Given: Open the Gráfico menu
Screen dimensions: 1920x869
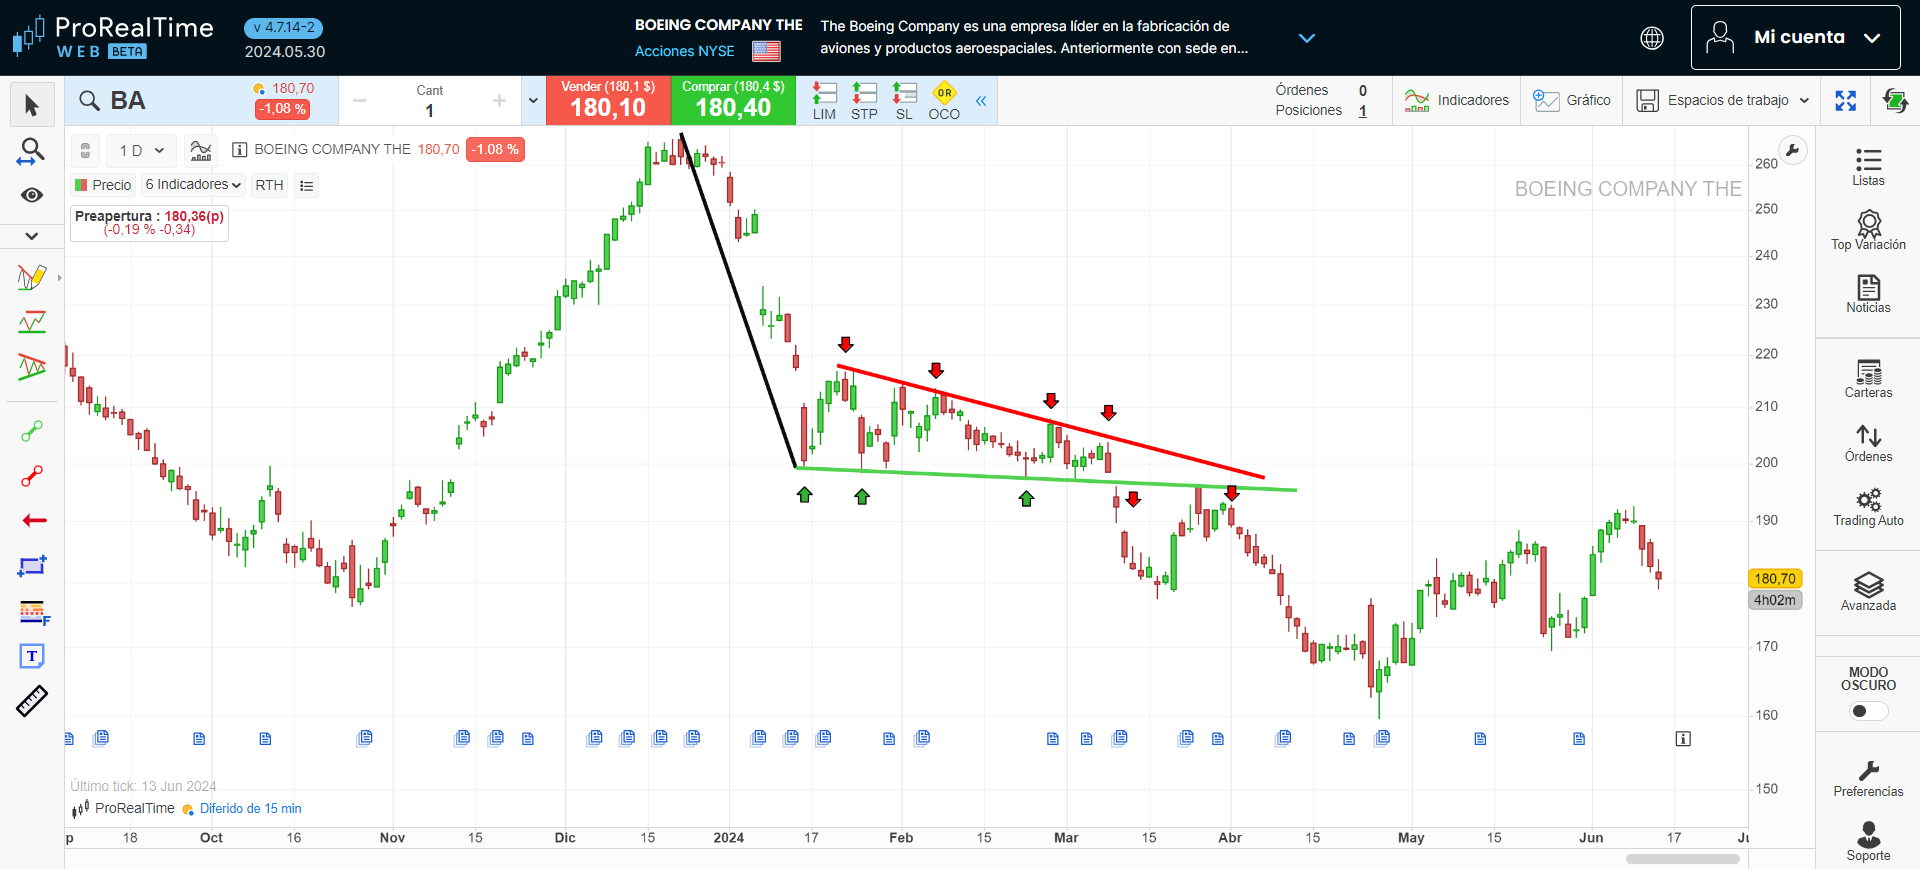Looking at the screenshot, I should pyautogui.click(x=1572, y=100).
